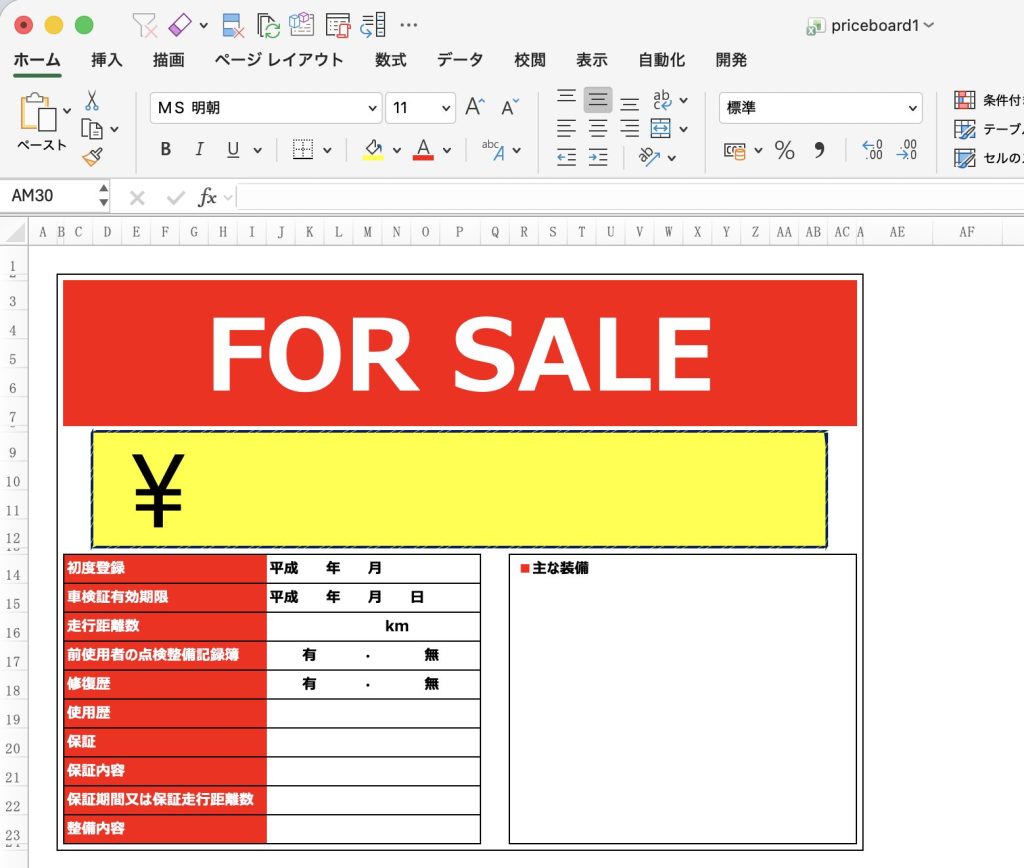Apply comma style number format

click(820, 150)
